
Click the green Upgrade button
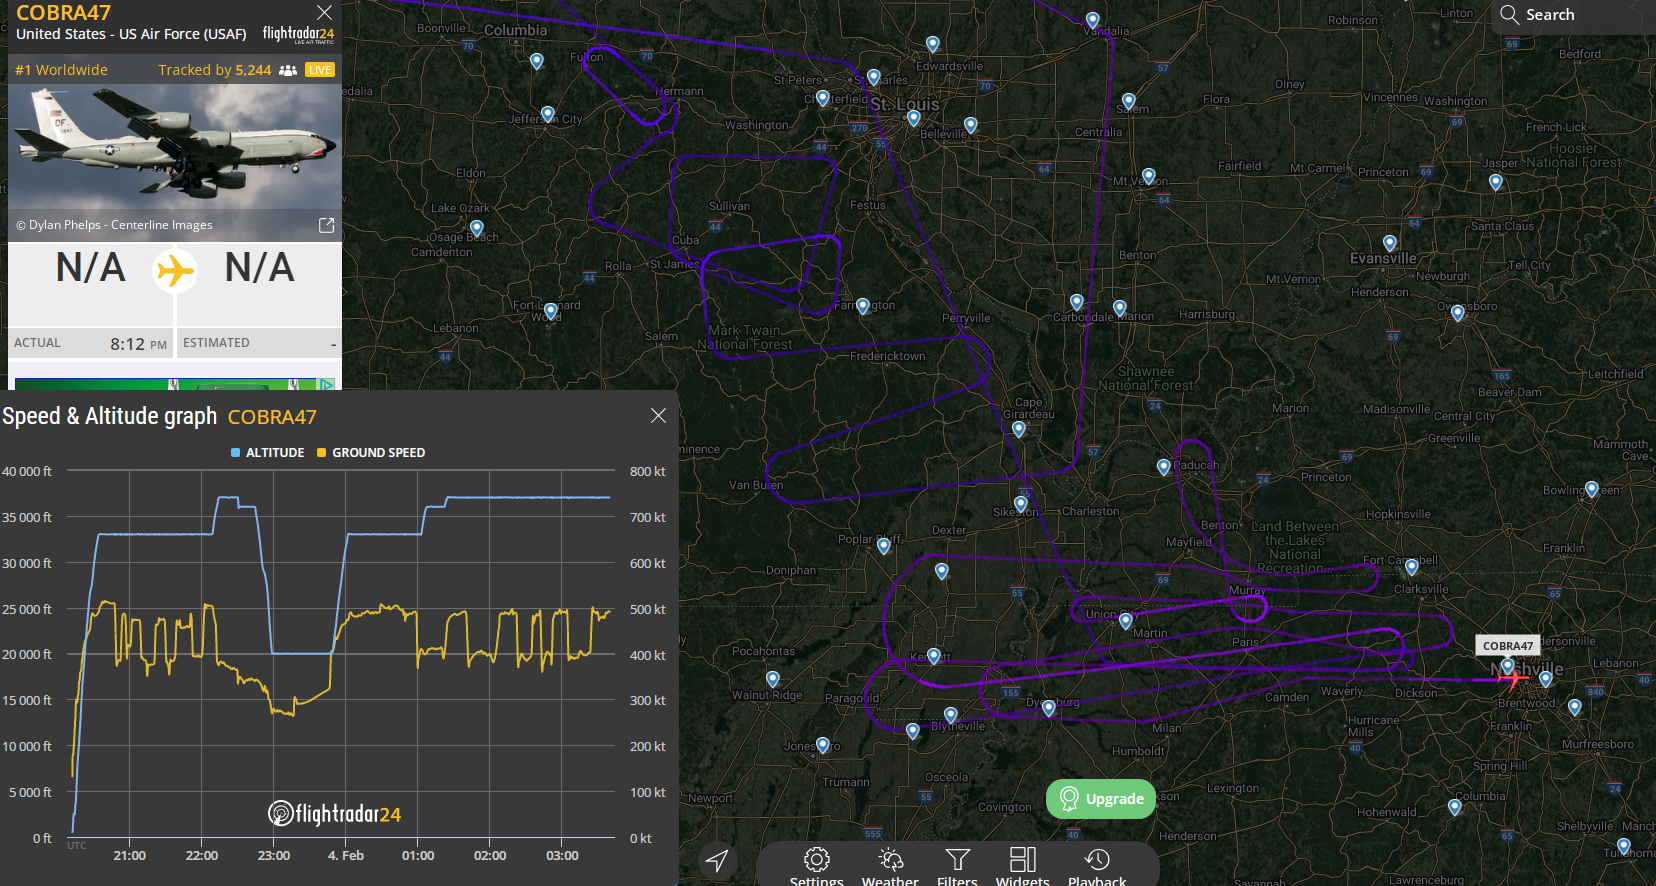coord(1101,799)
